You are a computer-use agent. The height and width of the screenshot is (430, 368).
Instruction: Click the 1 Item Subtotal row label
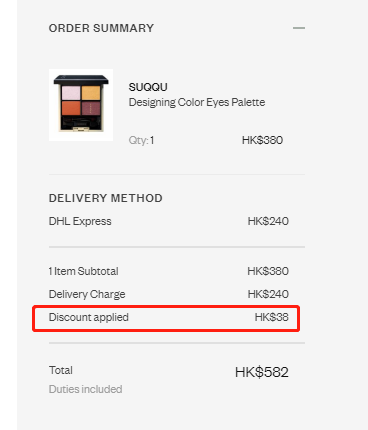tap(83, 271)
